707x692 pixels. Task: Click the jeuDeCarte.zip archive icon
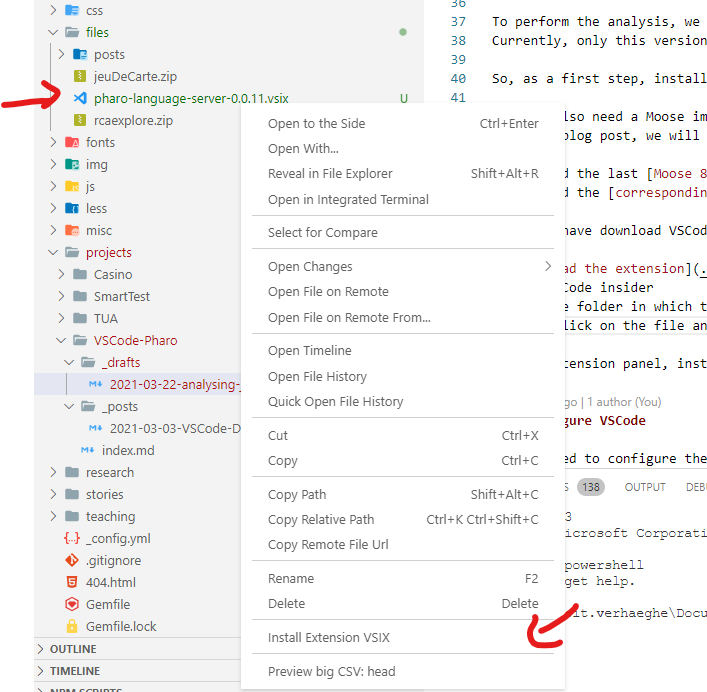pyautogui.click(x=80, y=76)
